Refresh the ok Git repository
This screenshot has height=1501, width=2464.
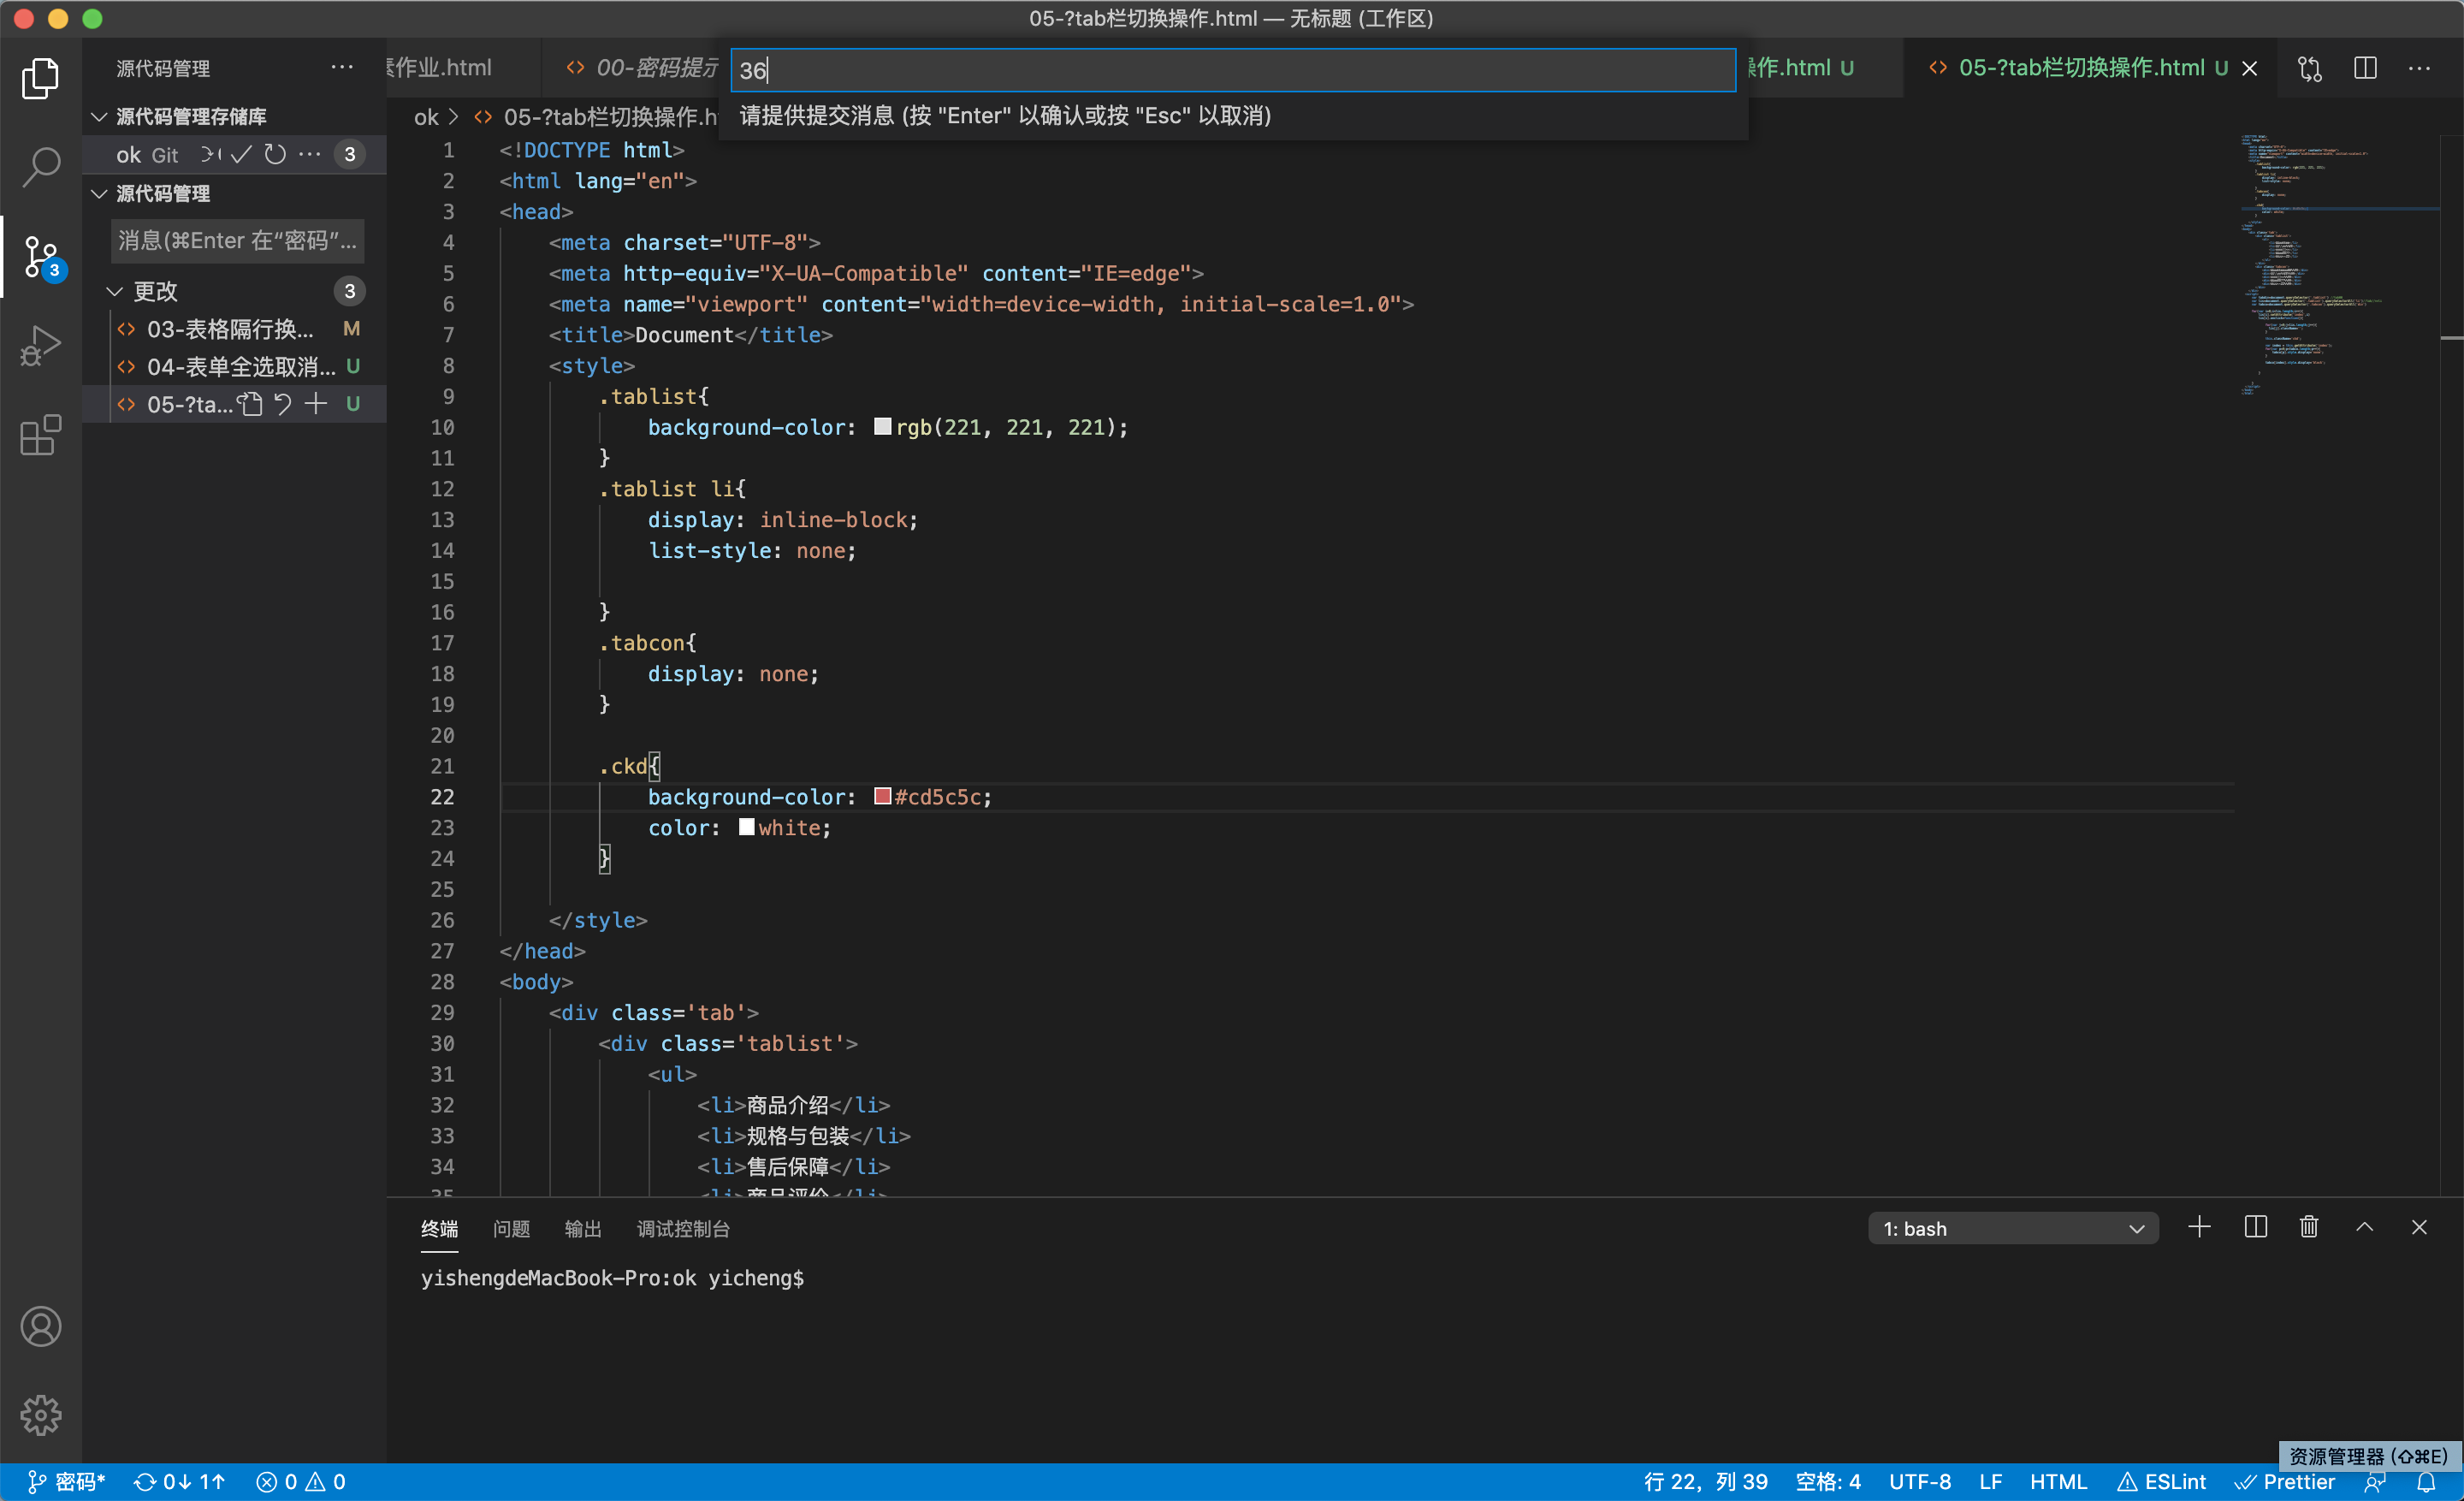pos(275,154)
